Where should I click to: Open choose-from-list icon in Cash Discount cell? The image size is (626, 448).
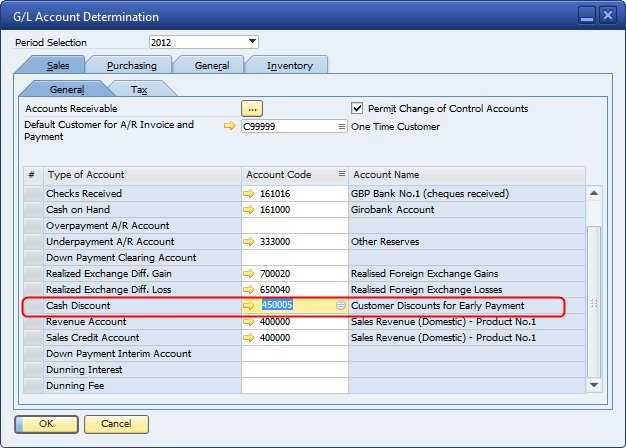pos(341,305)
